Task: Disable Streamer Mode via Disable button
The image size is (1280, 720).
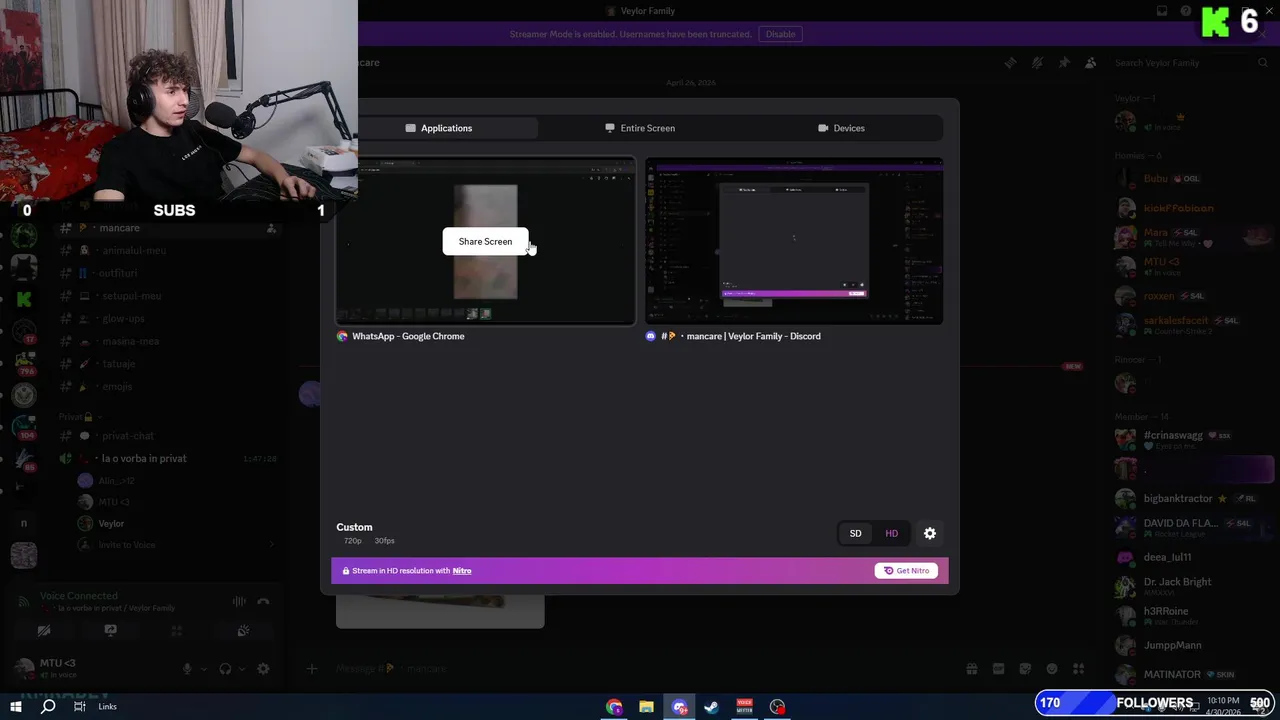Action: coord(780,34)
